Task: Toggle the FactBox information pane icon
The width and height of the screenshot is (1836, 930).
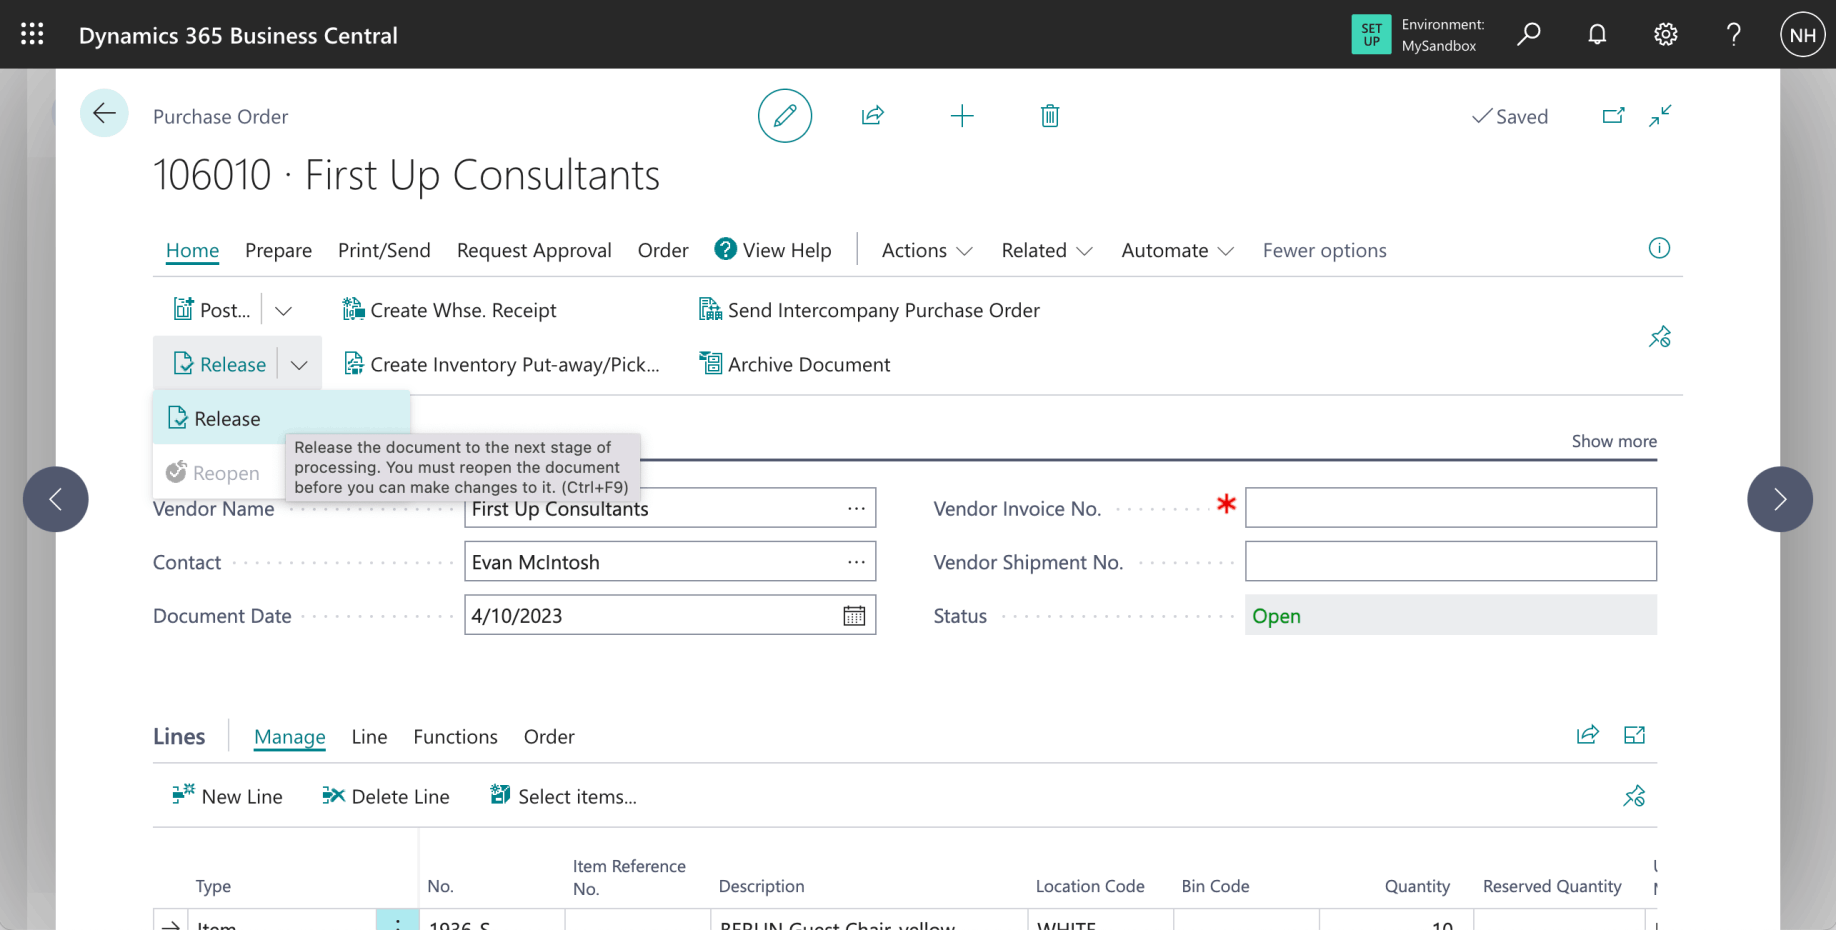Action: pos(1658,249)
